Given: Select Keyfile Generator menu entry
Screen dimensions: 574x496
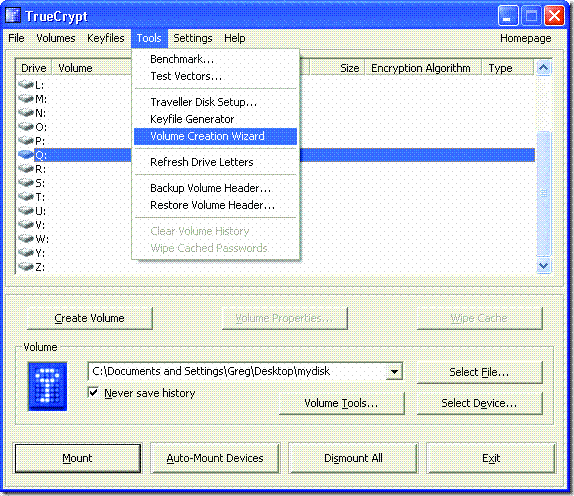Looking at the screenshot, I should pyautogui.click(x=216, y=119).
